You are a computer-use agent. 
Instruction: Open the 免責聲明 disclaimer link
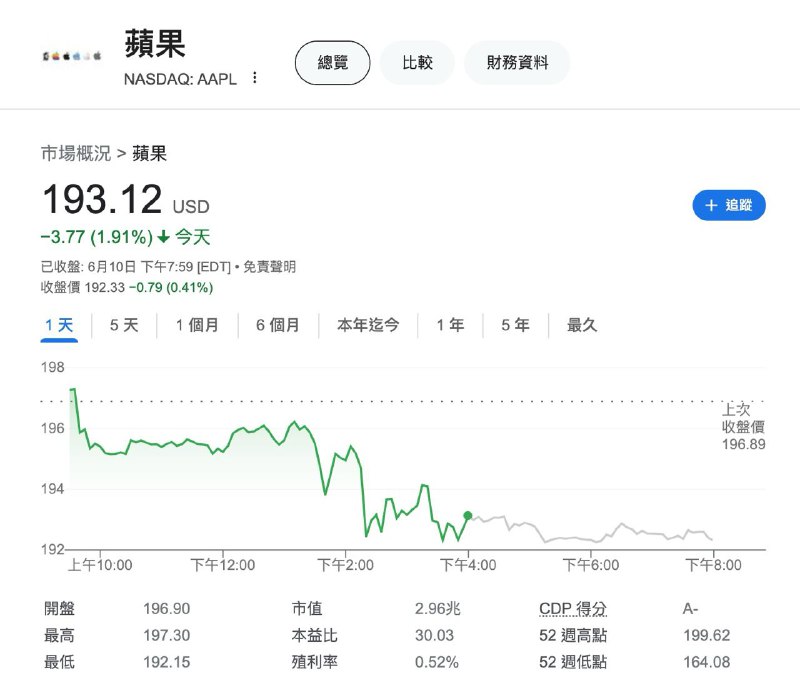point(269,267)
